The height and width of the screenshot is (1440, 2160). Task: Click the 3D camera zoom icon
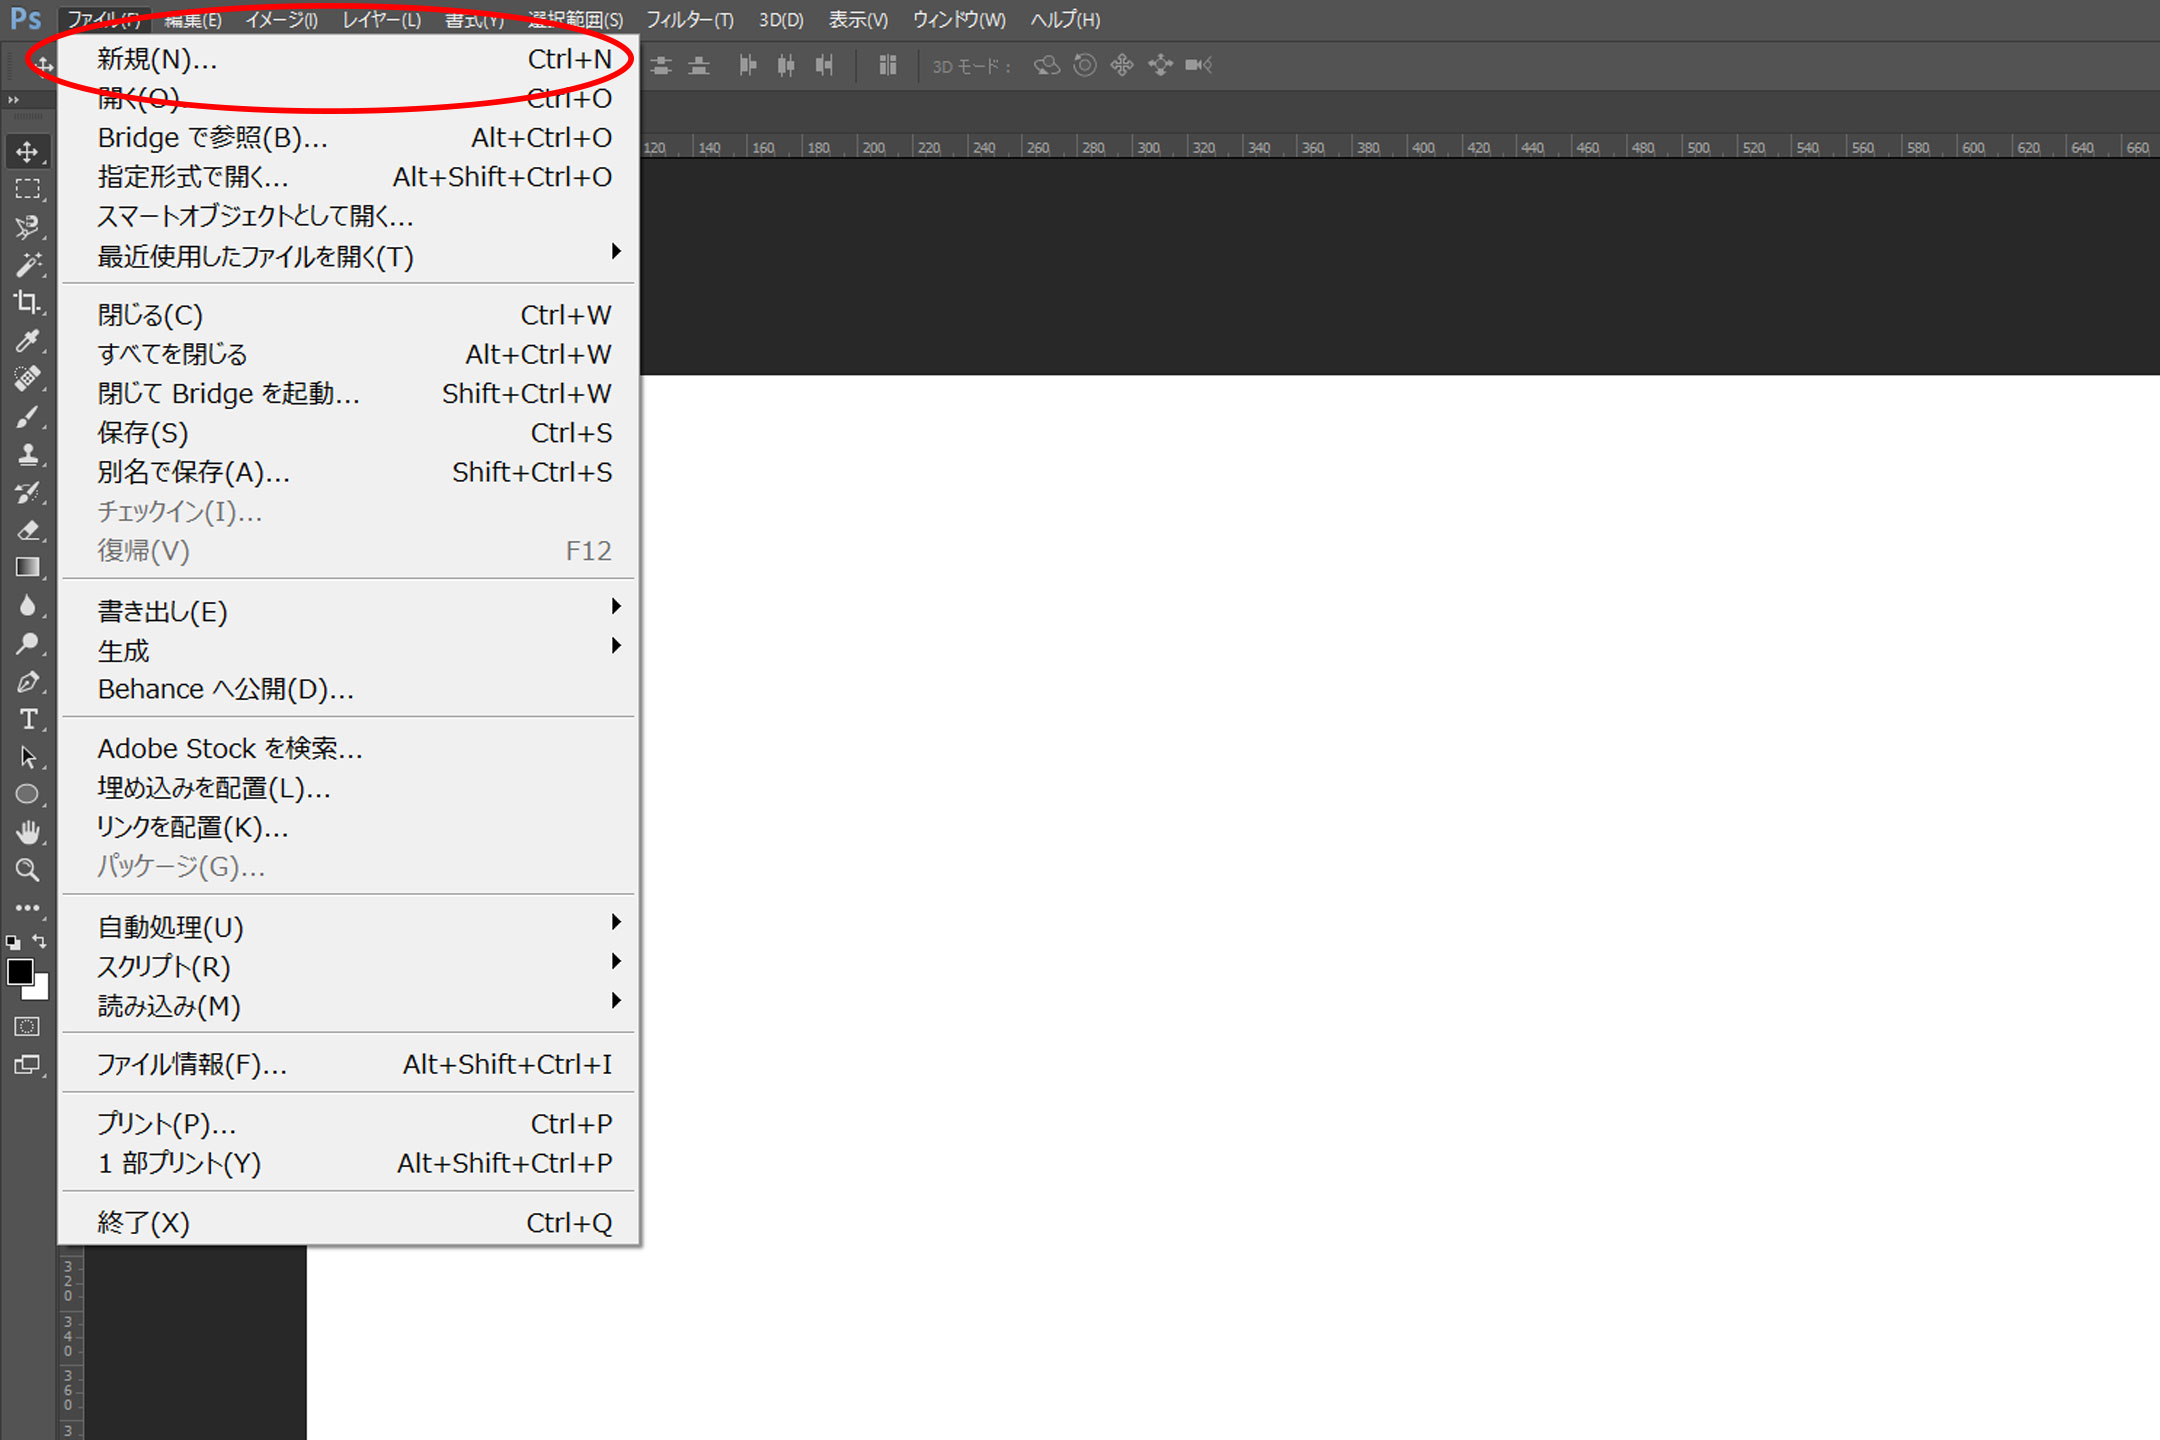pyautogui.click(x=1198, y=66)
